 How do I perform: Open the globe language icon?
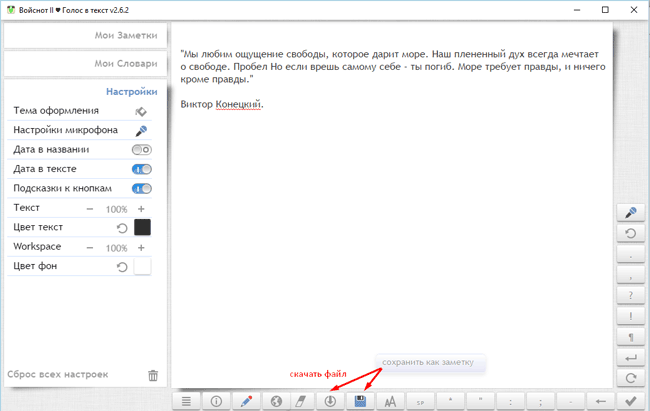click(x=276, y=401)
